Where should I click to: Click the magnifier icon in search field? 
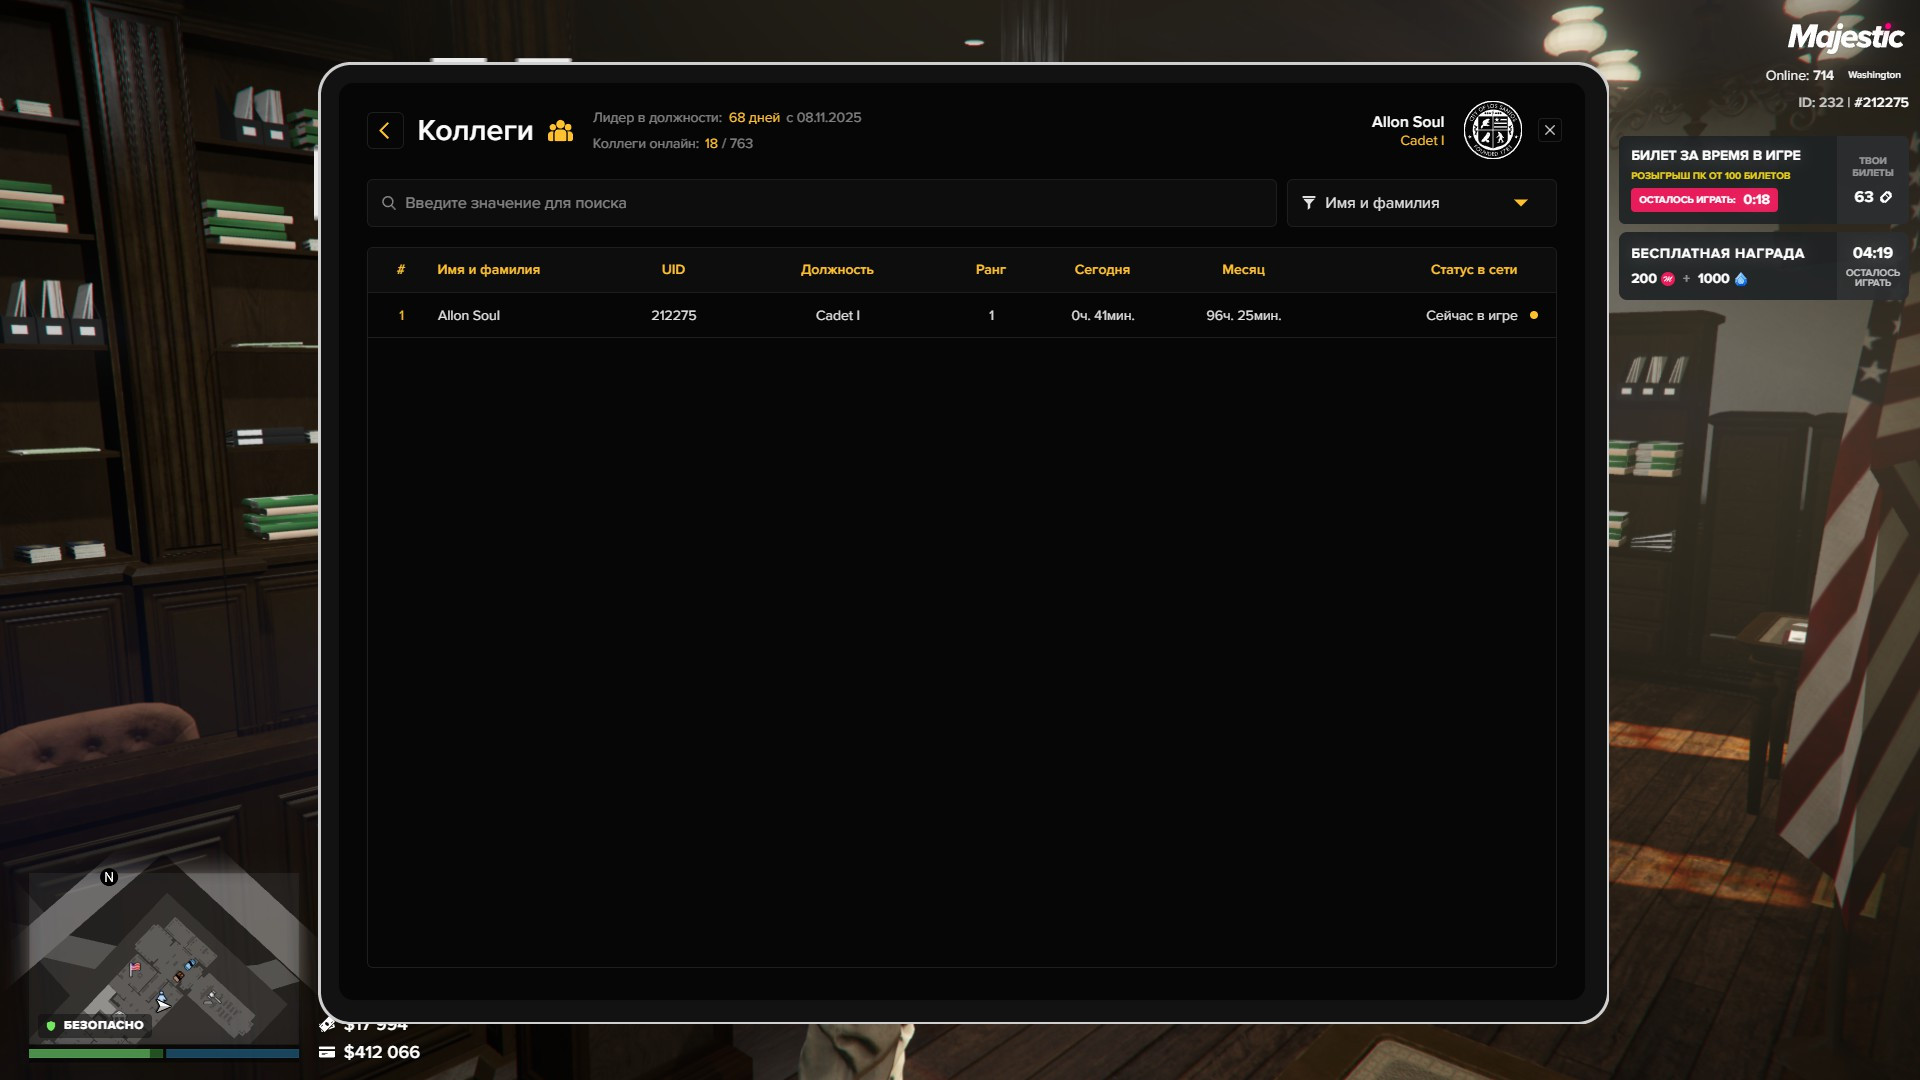click(x=389, y=203)
